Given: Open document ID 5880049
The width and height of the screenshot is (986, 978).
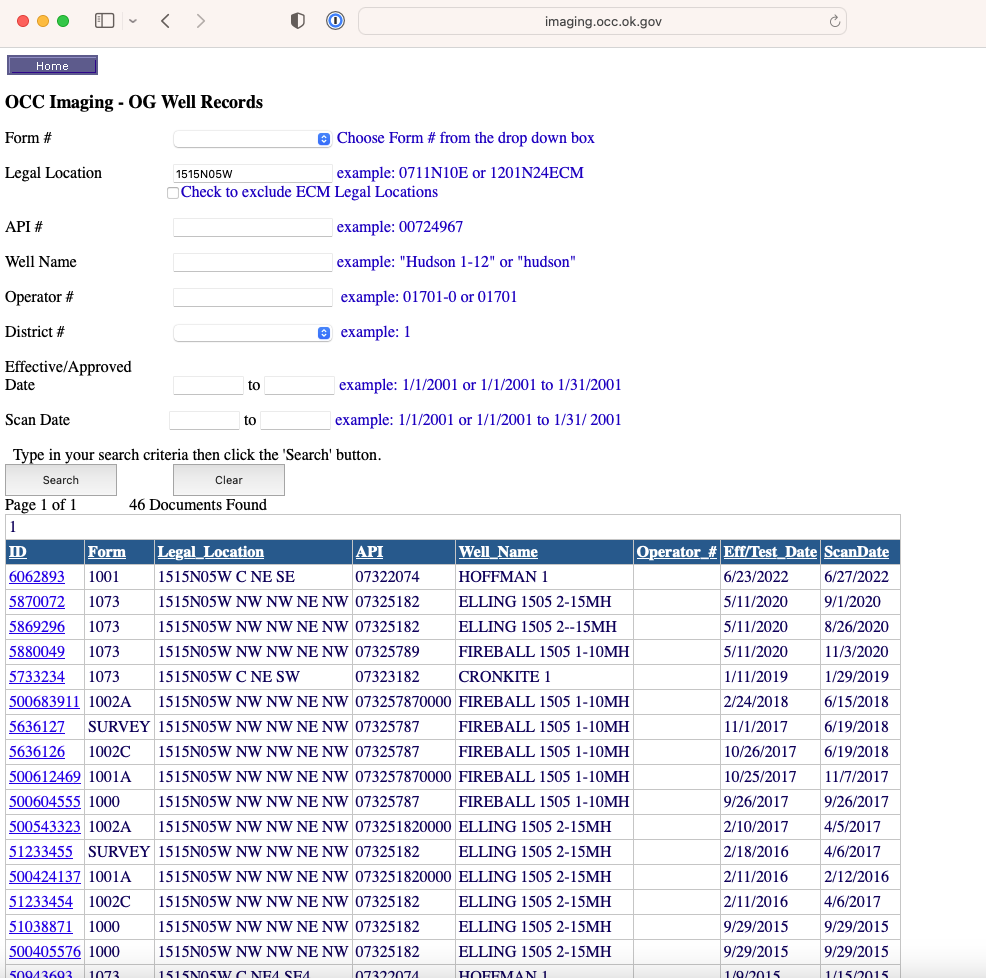Looking at the screenshot, I should (x=37, y=652).
